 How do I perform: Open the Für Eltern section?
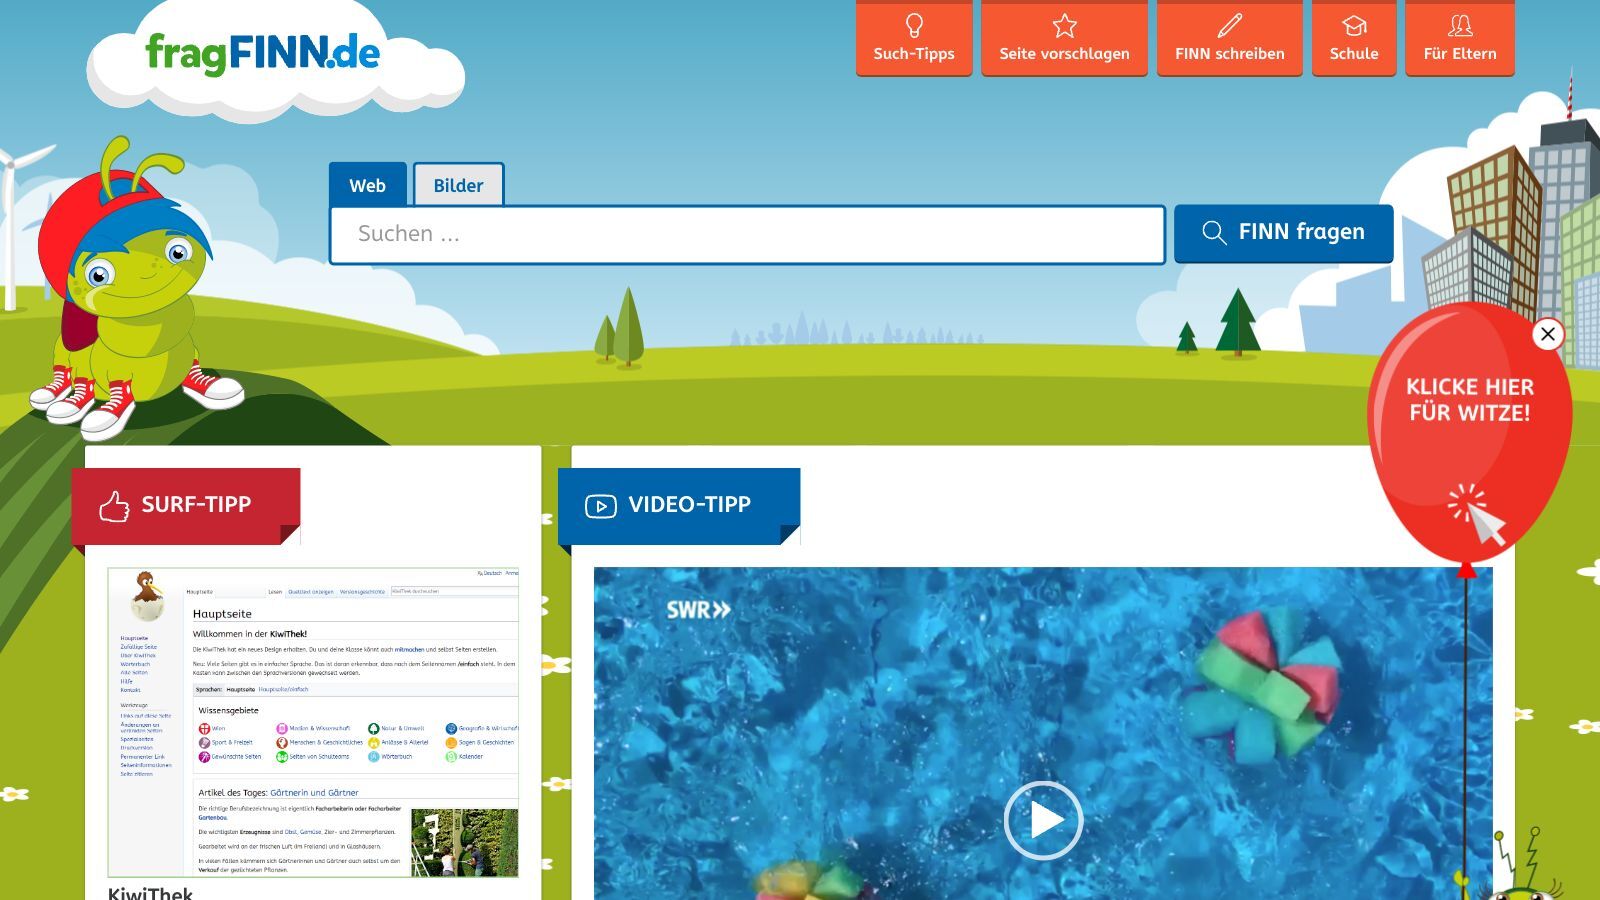pos(1460,38)
